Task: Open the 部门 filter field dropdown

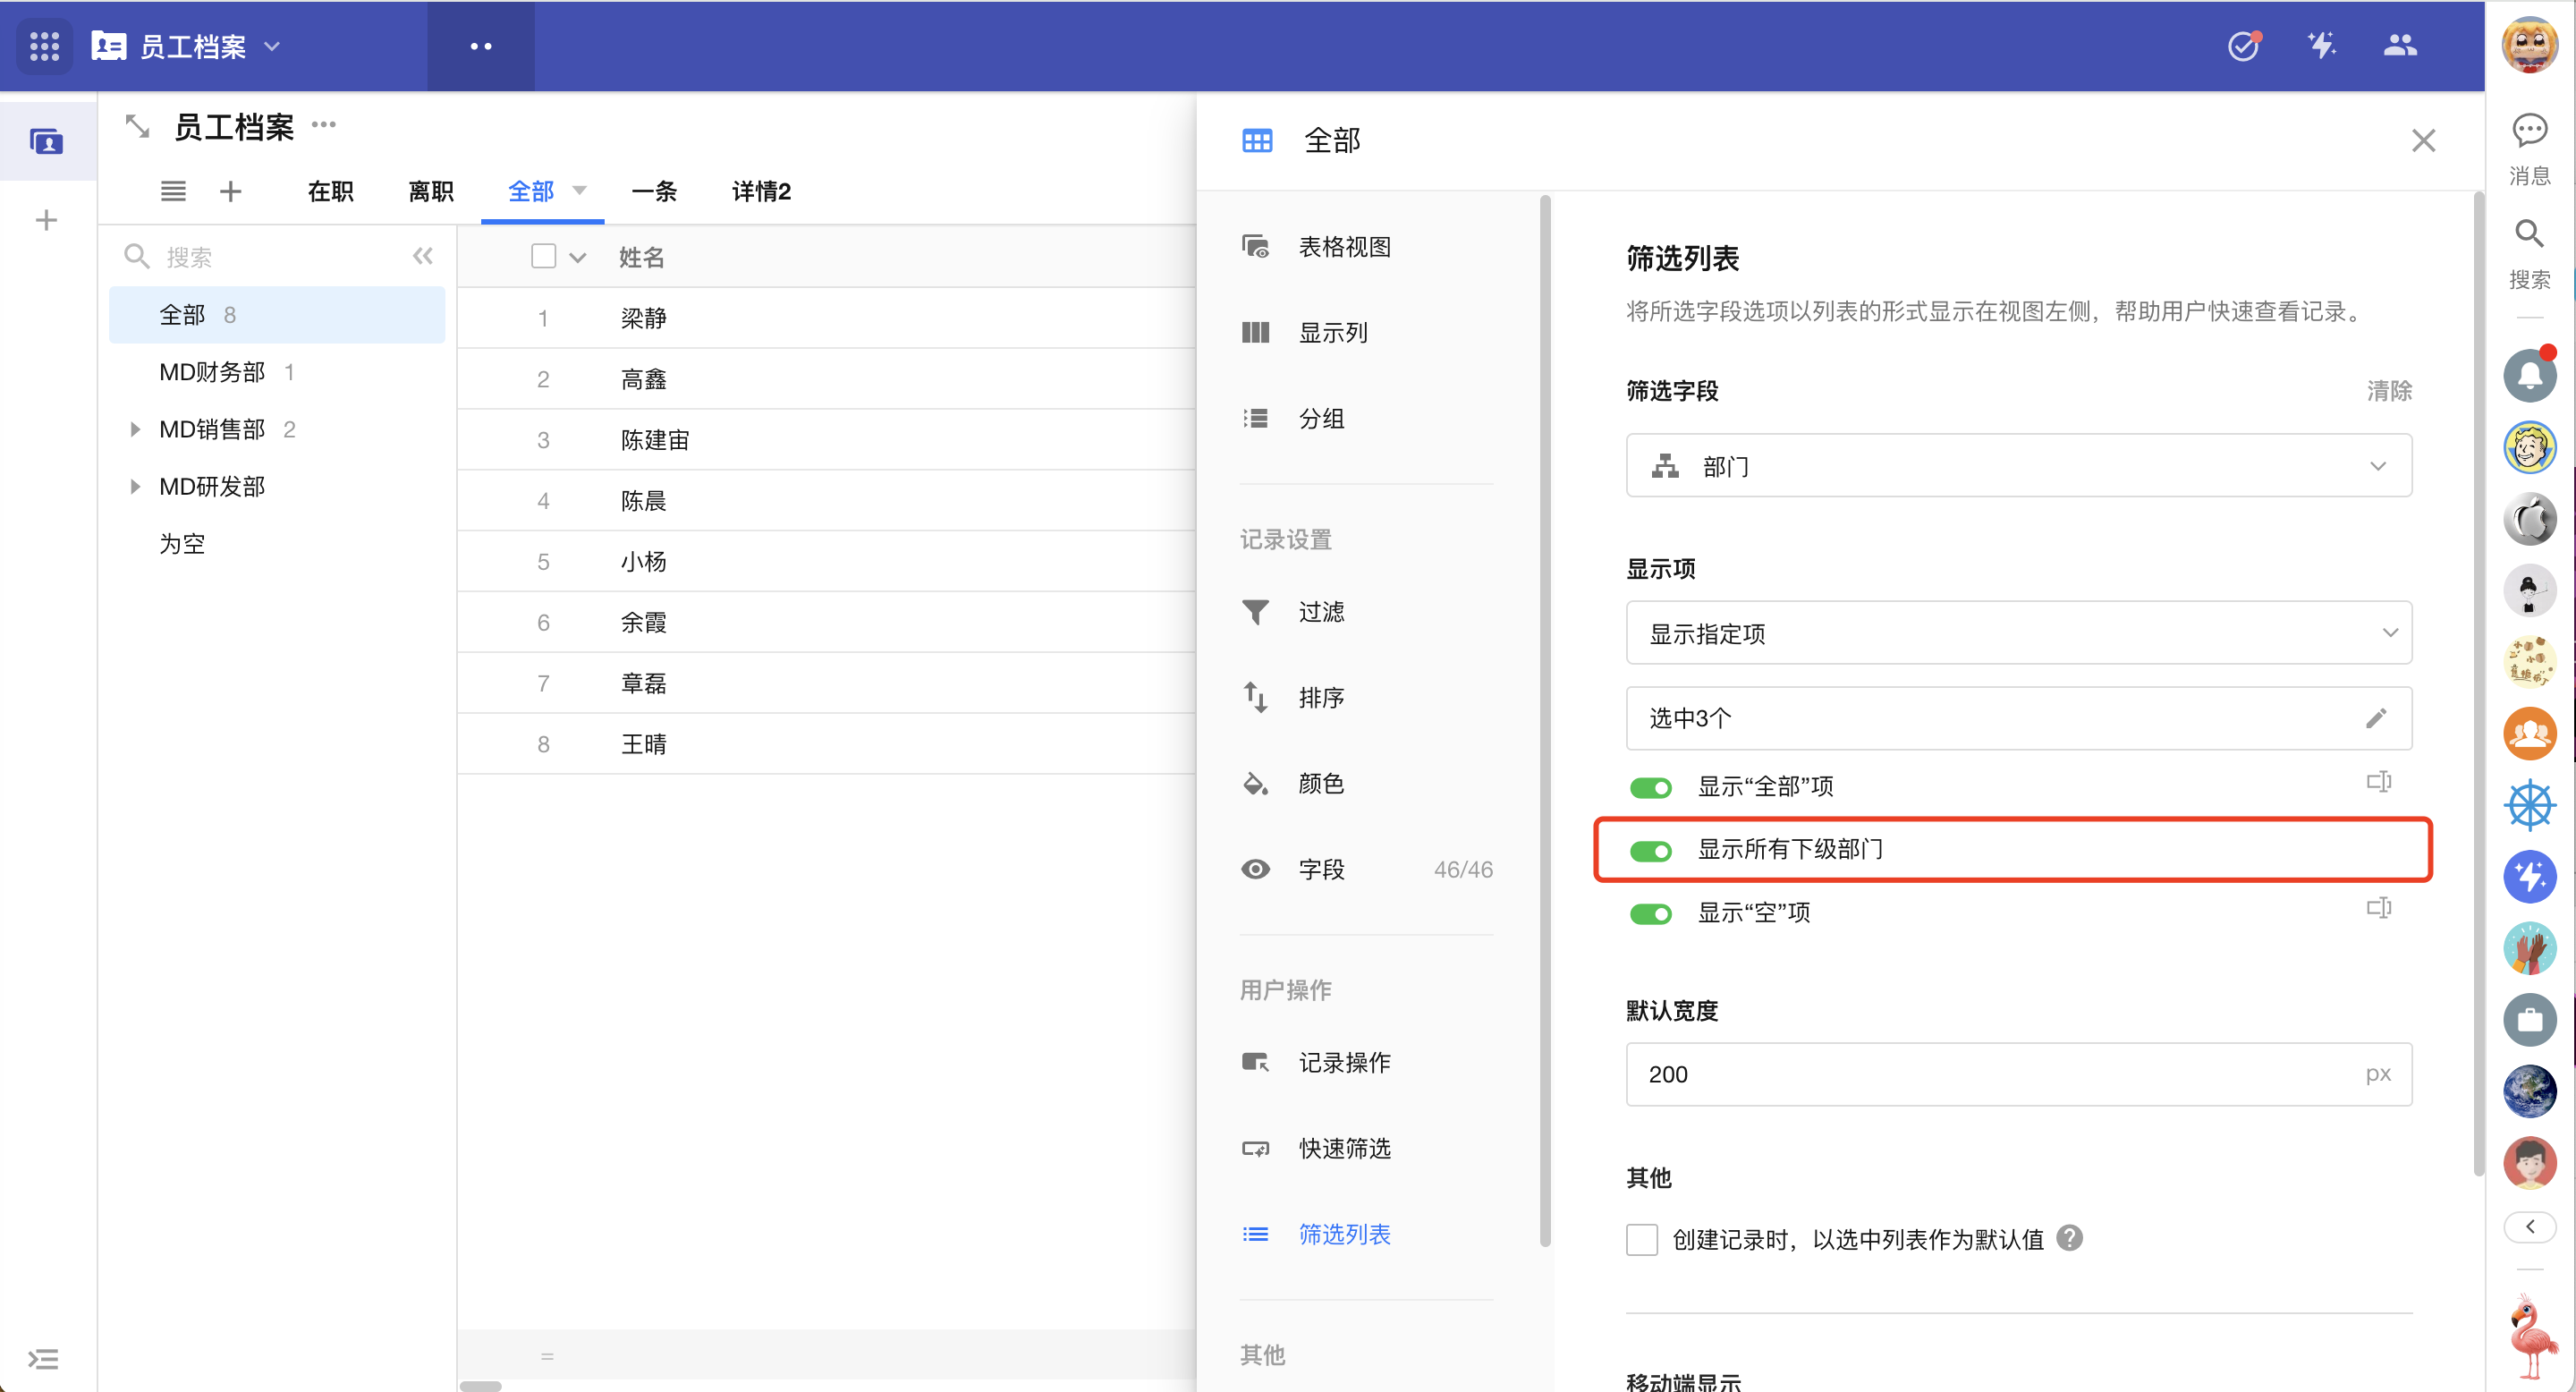Action: point(2019,465)
